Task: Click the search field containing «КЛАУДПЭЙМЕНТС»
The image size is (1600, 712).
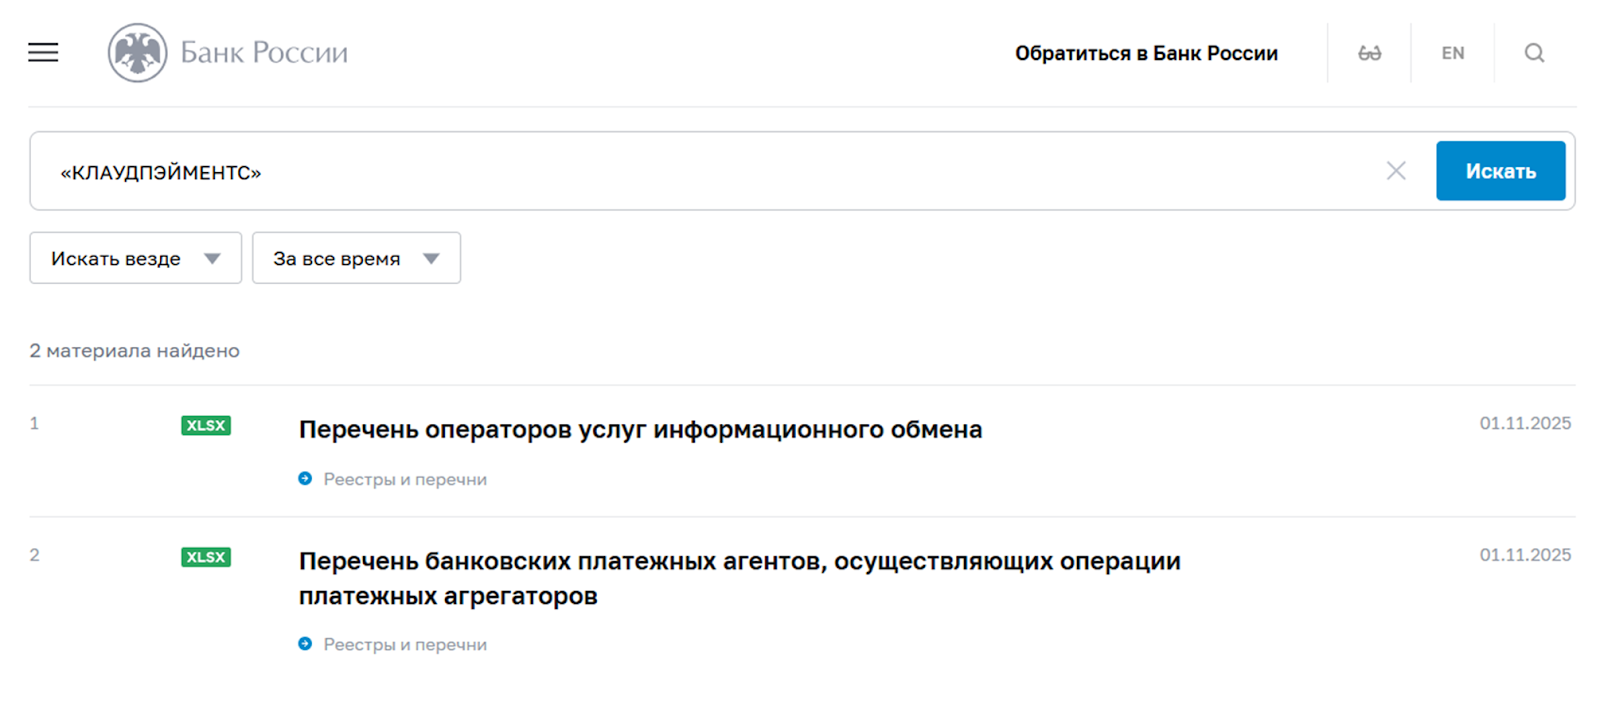Action: pyautogui.click(x=700, y=172)
